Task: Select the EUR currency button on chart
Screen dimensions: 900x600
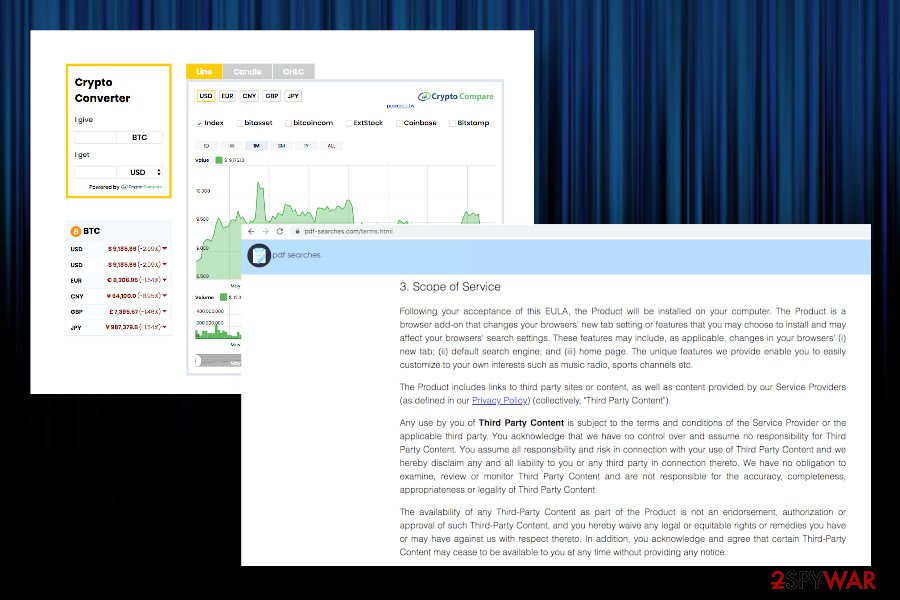Action: [227, 96]
